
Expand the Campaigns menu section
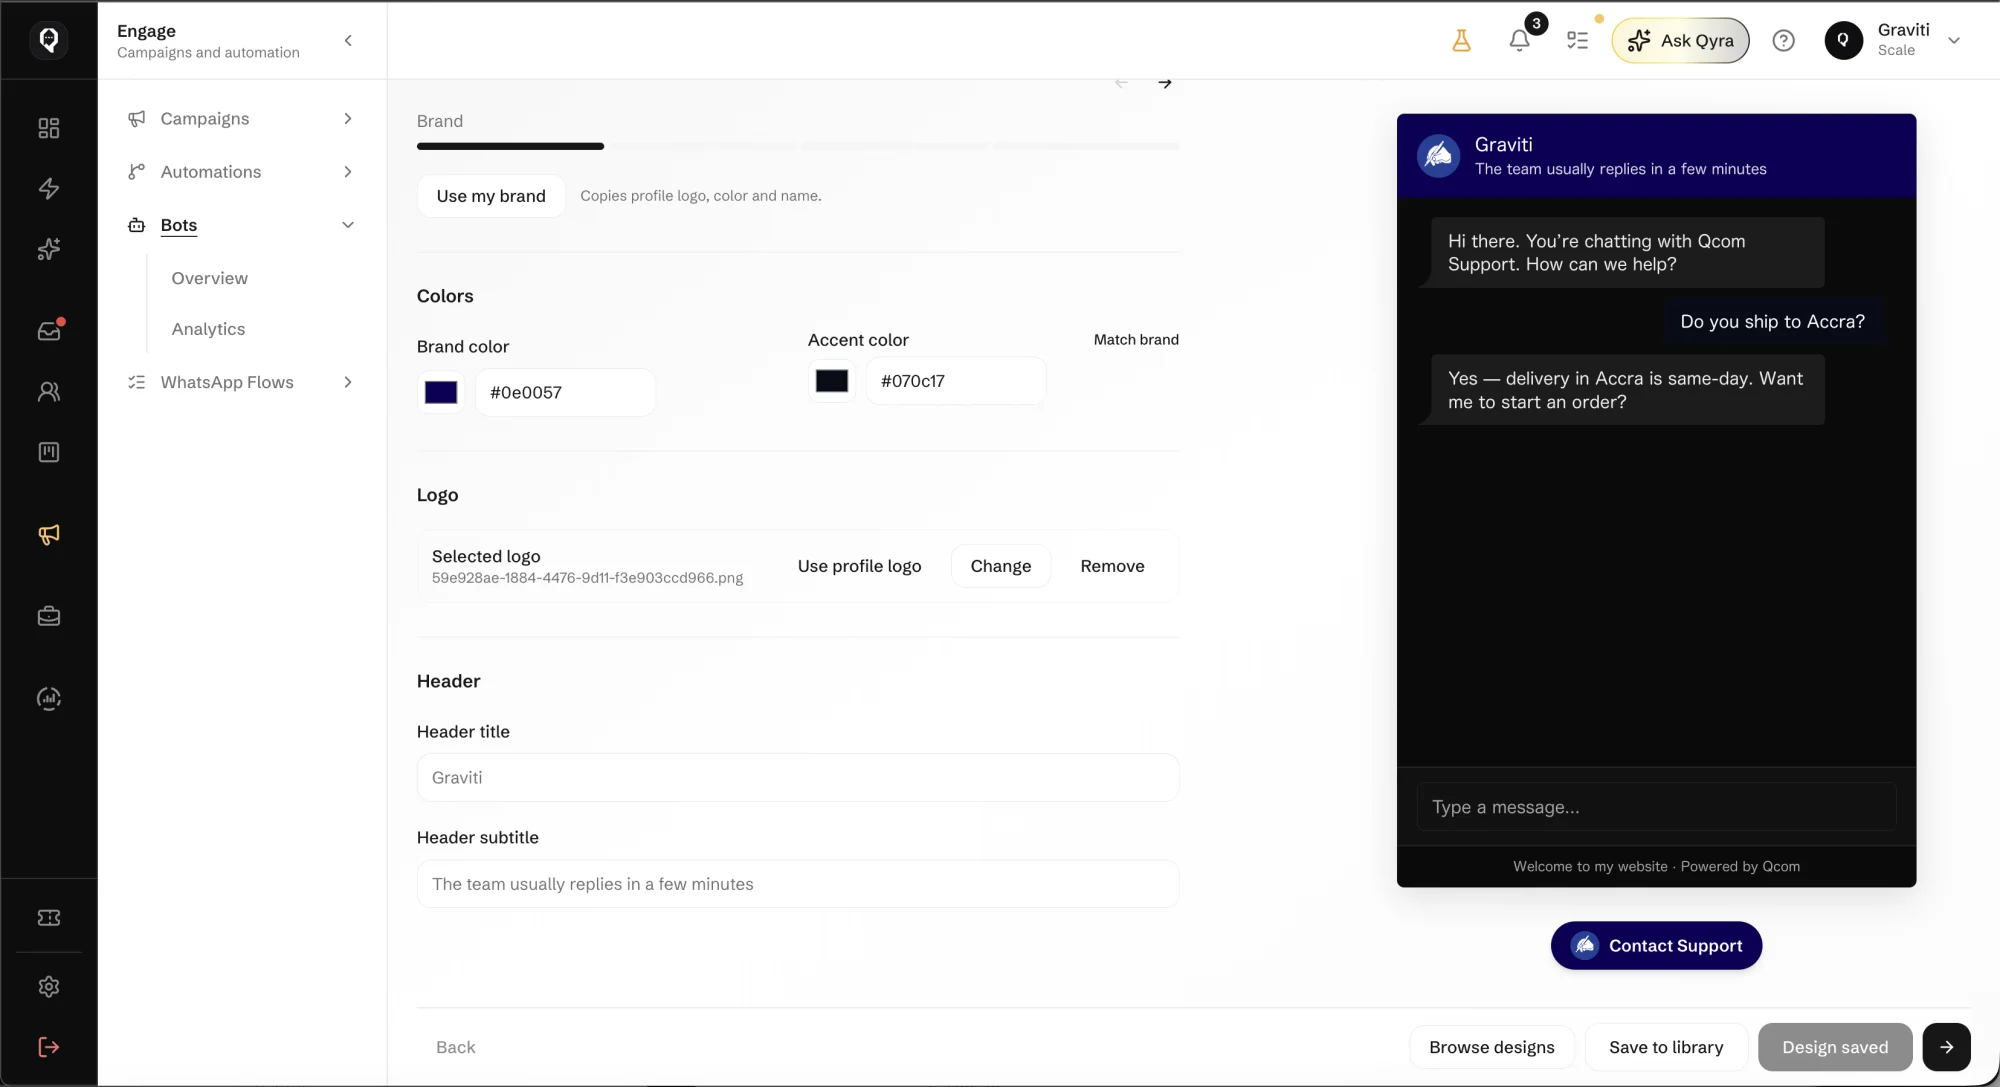tap(241, 118)
